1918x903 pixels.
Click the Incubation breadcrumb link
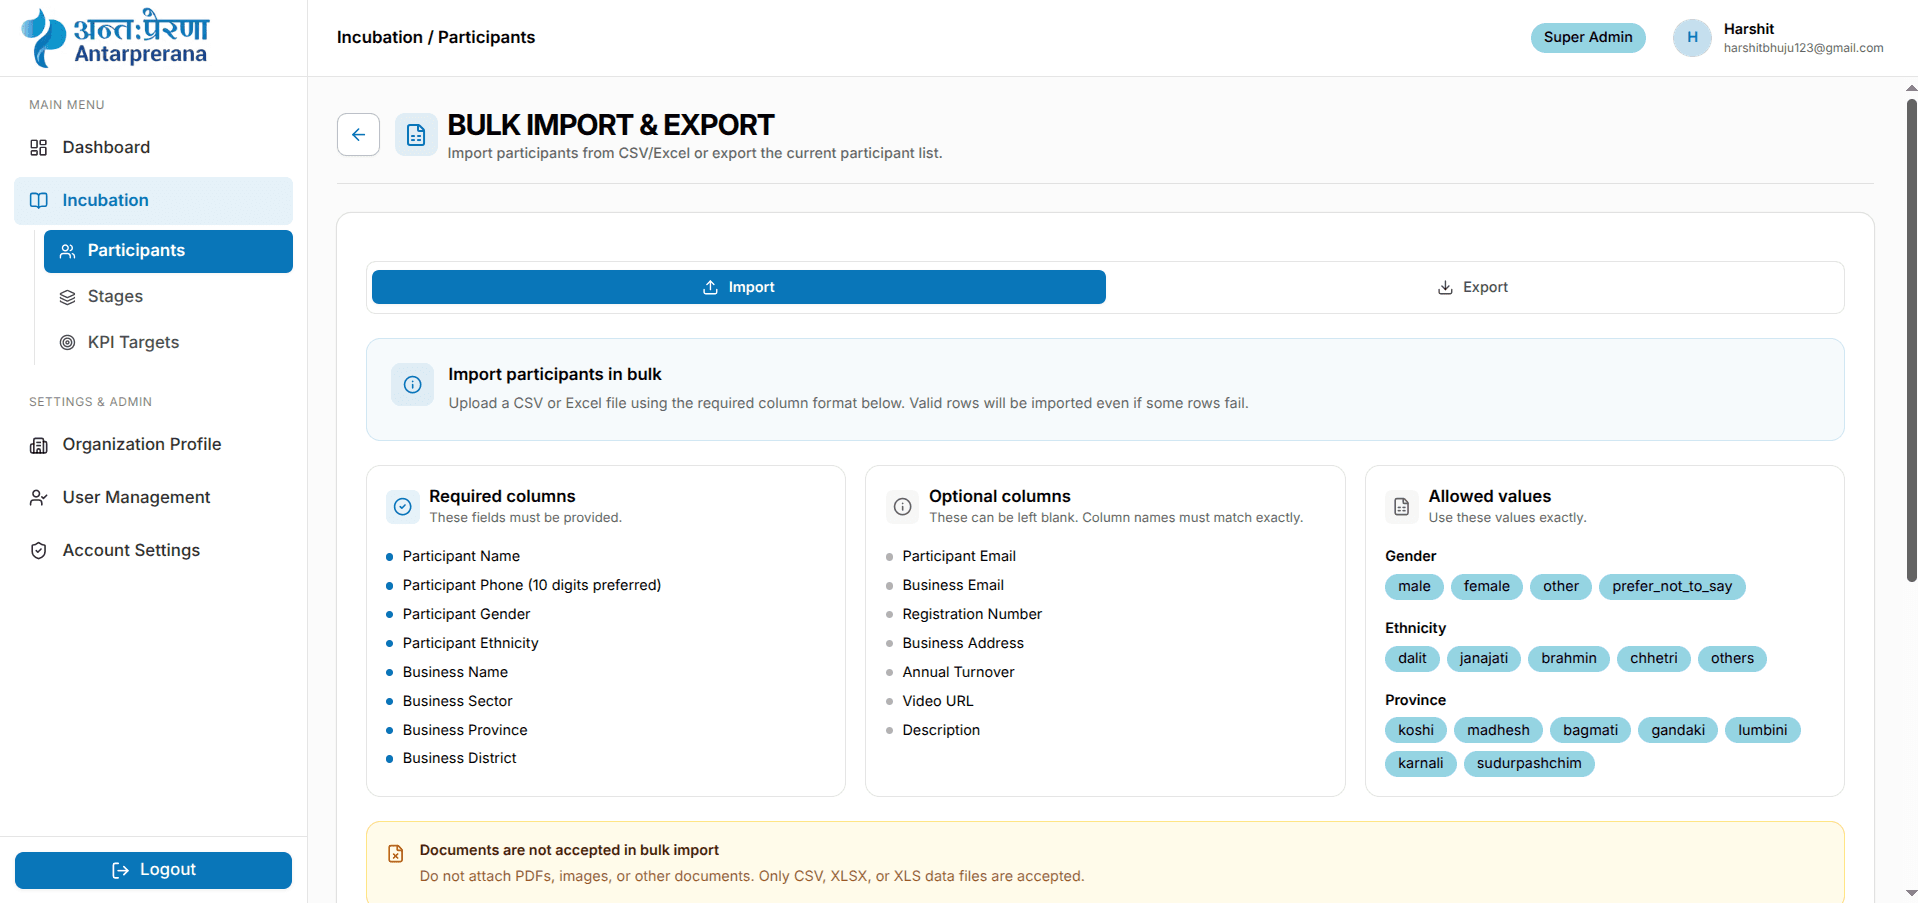(379, 38)
